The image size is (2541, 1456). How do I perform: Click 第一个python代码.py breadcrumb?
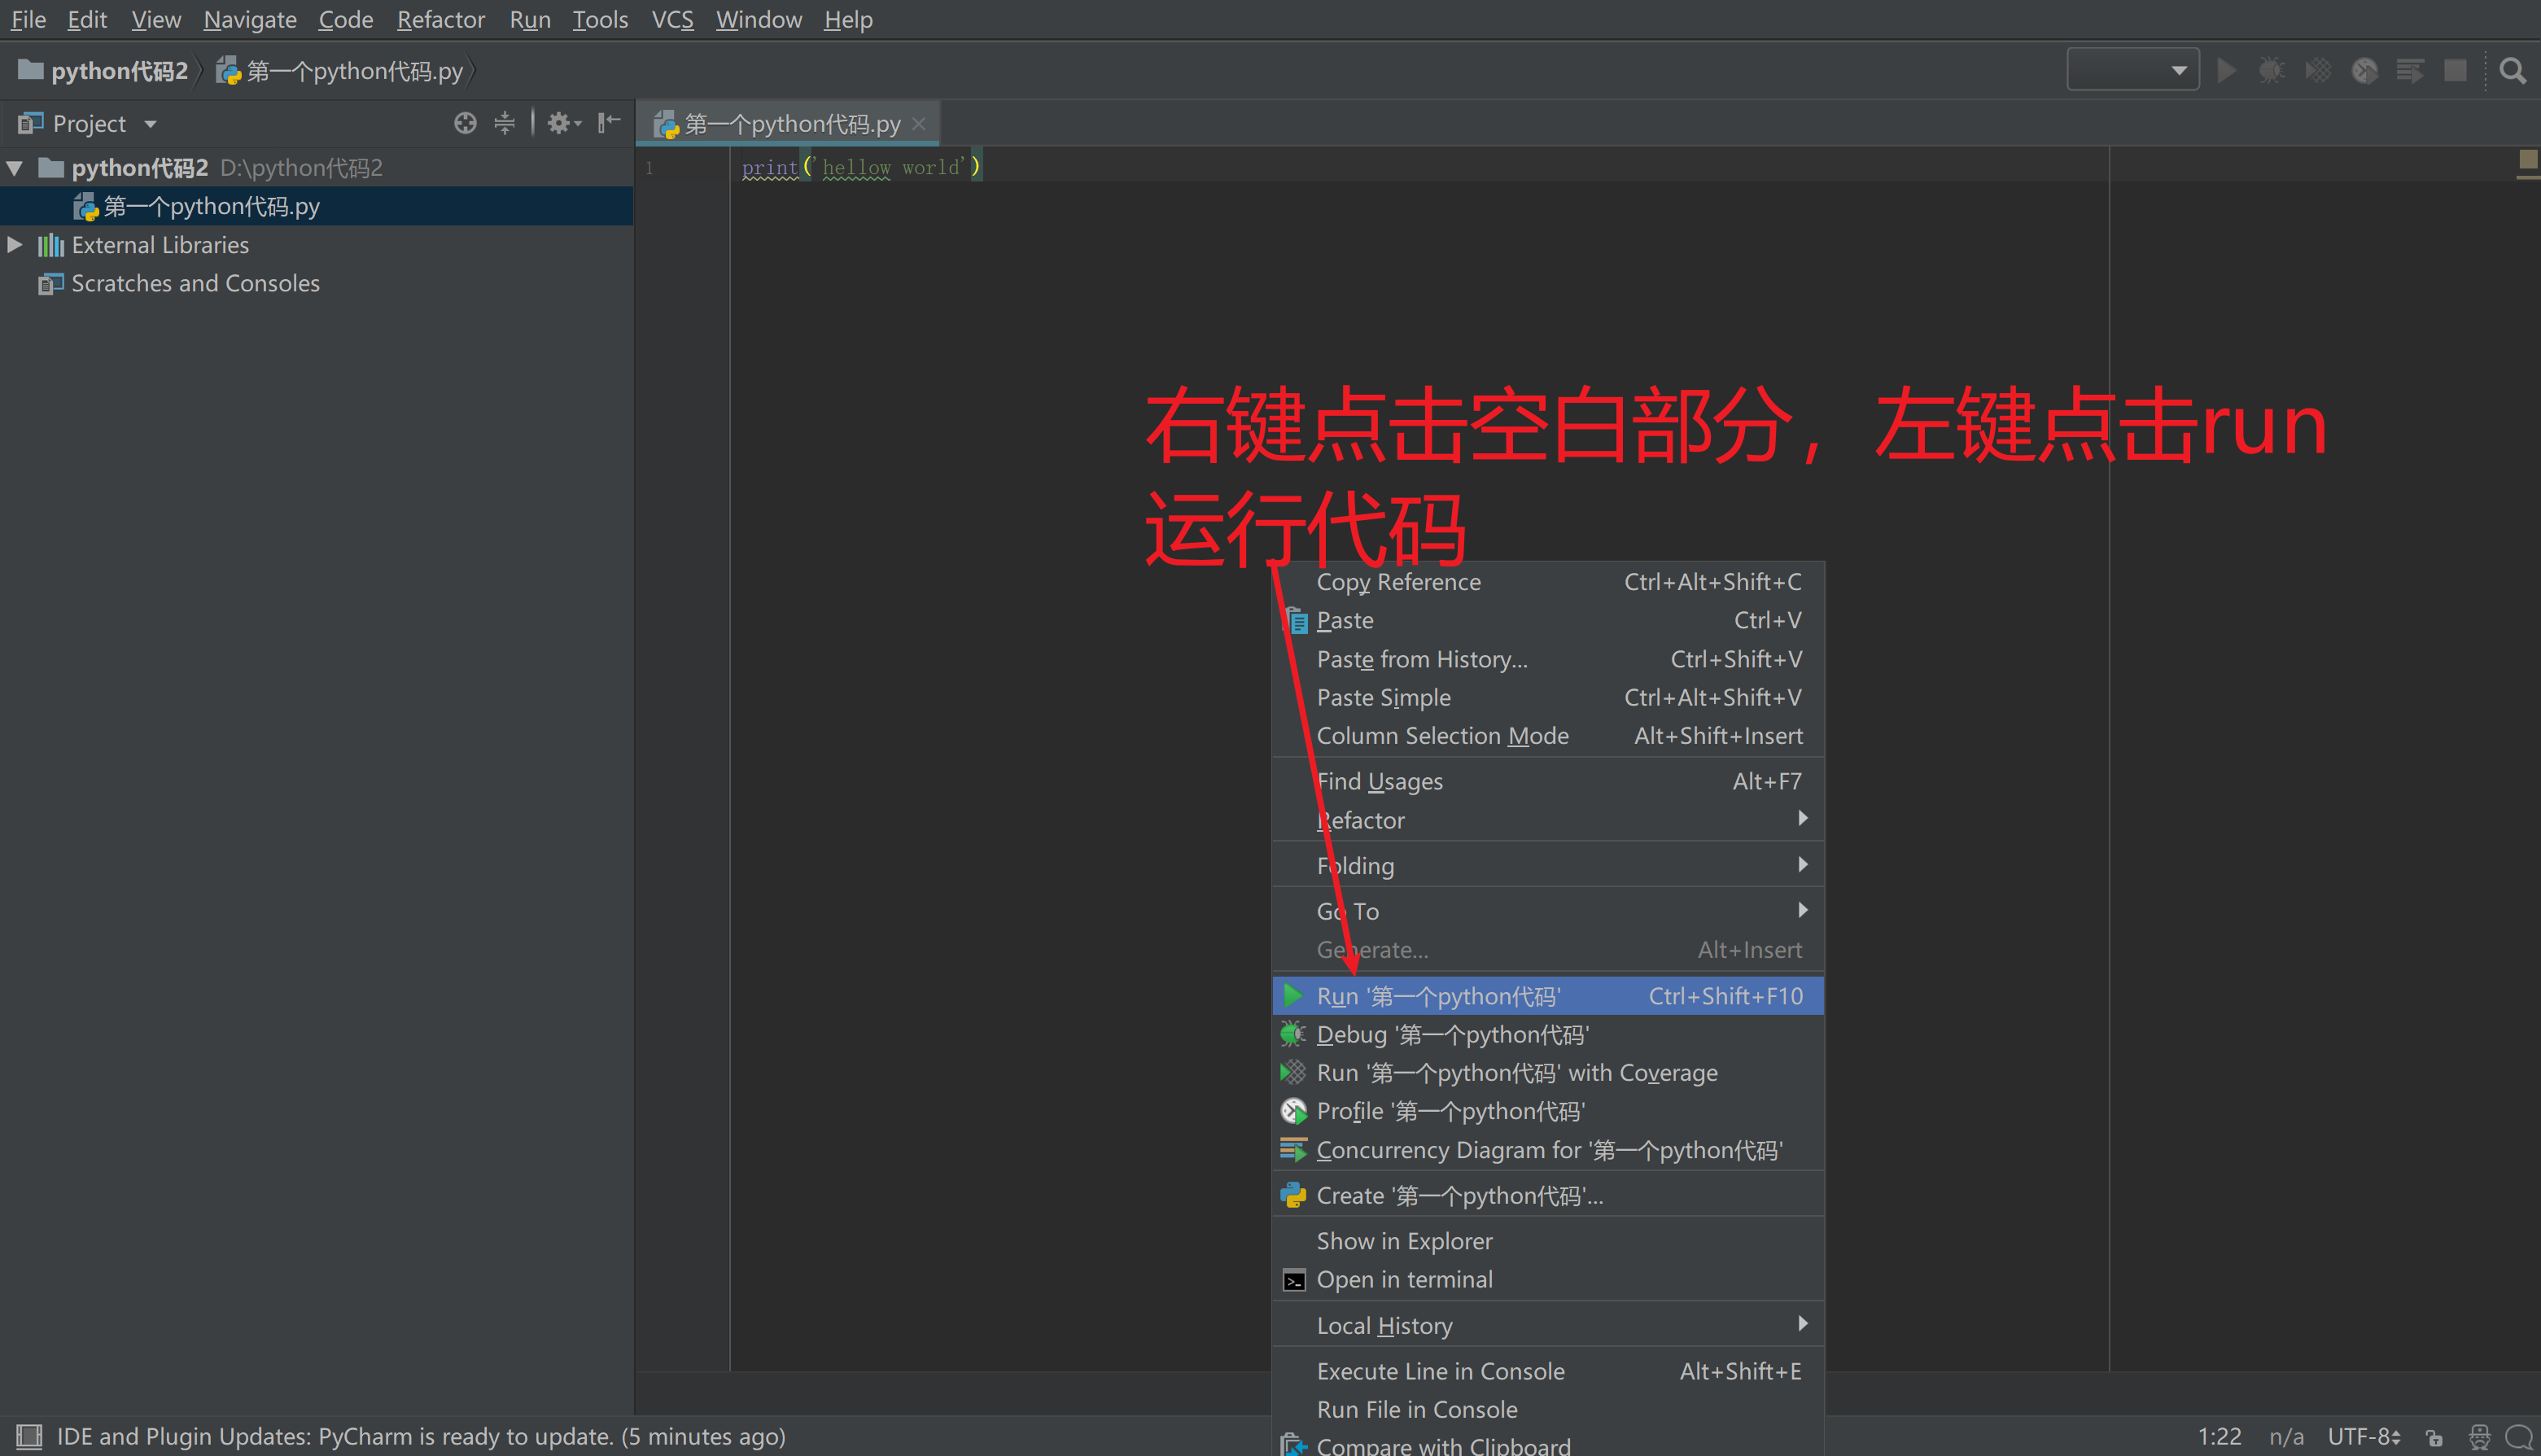pos(340,71)
